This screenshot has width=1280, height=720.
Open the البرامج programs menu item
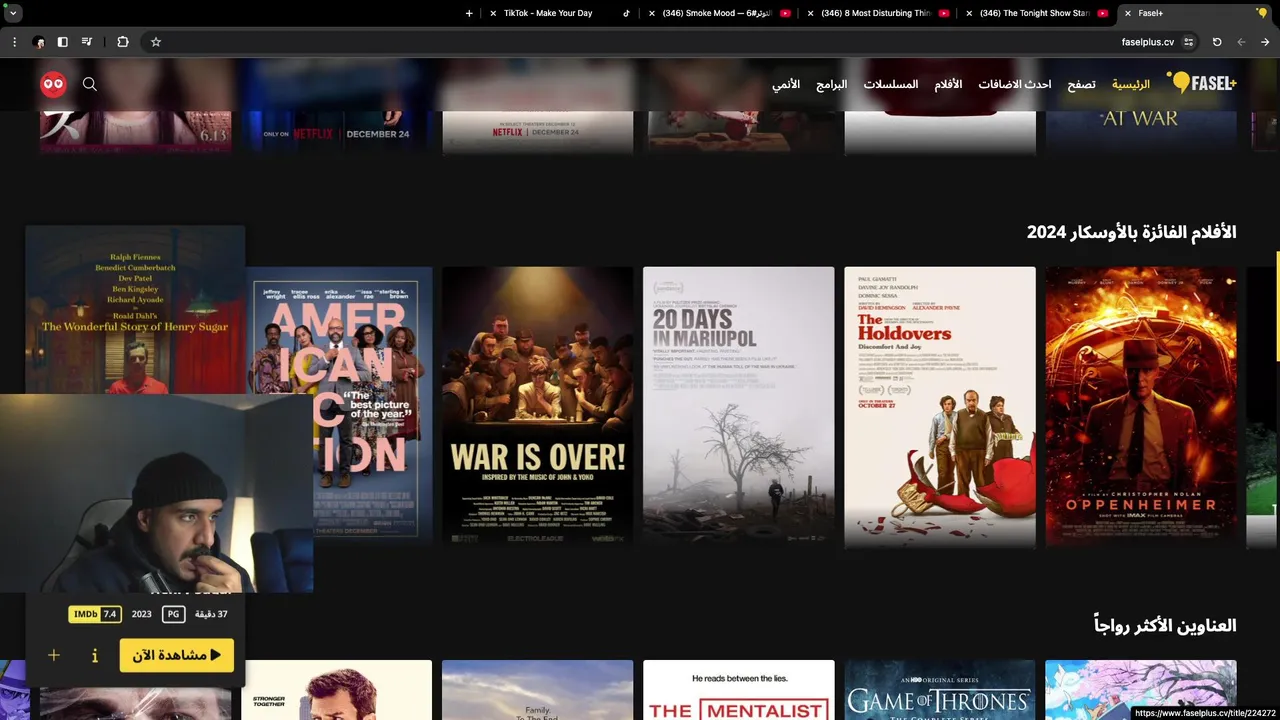tap(831, 84)
